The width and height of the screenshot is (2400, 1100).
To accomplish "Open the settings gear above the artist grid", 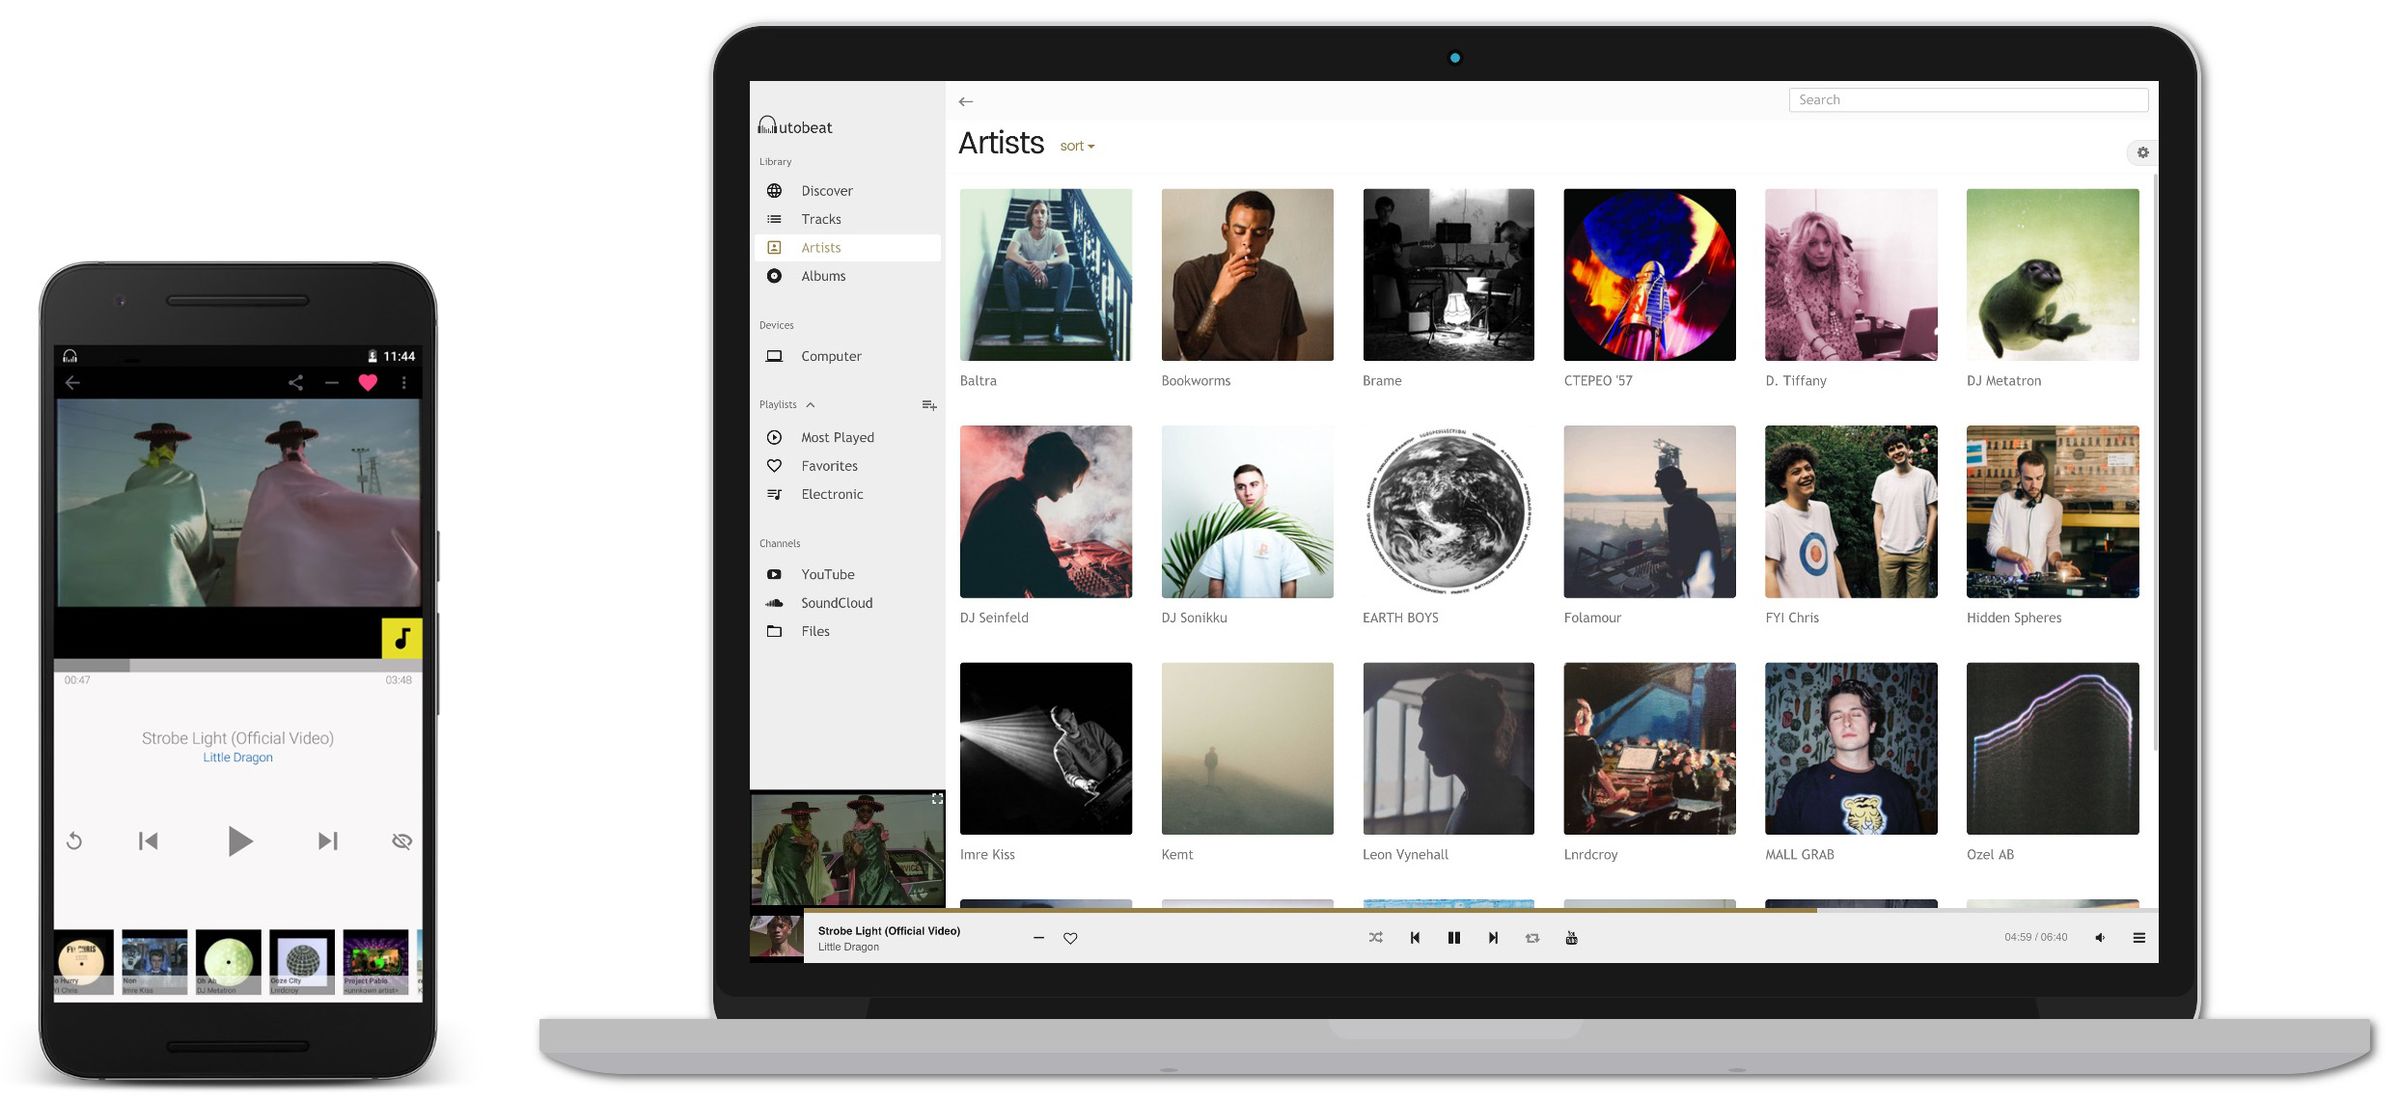I will [2142, 152].
